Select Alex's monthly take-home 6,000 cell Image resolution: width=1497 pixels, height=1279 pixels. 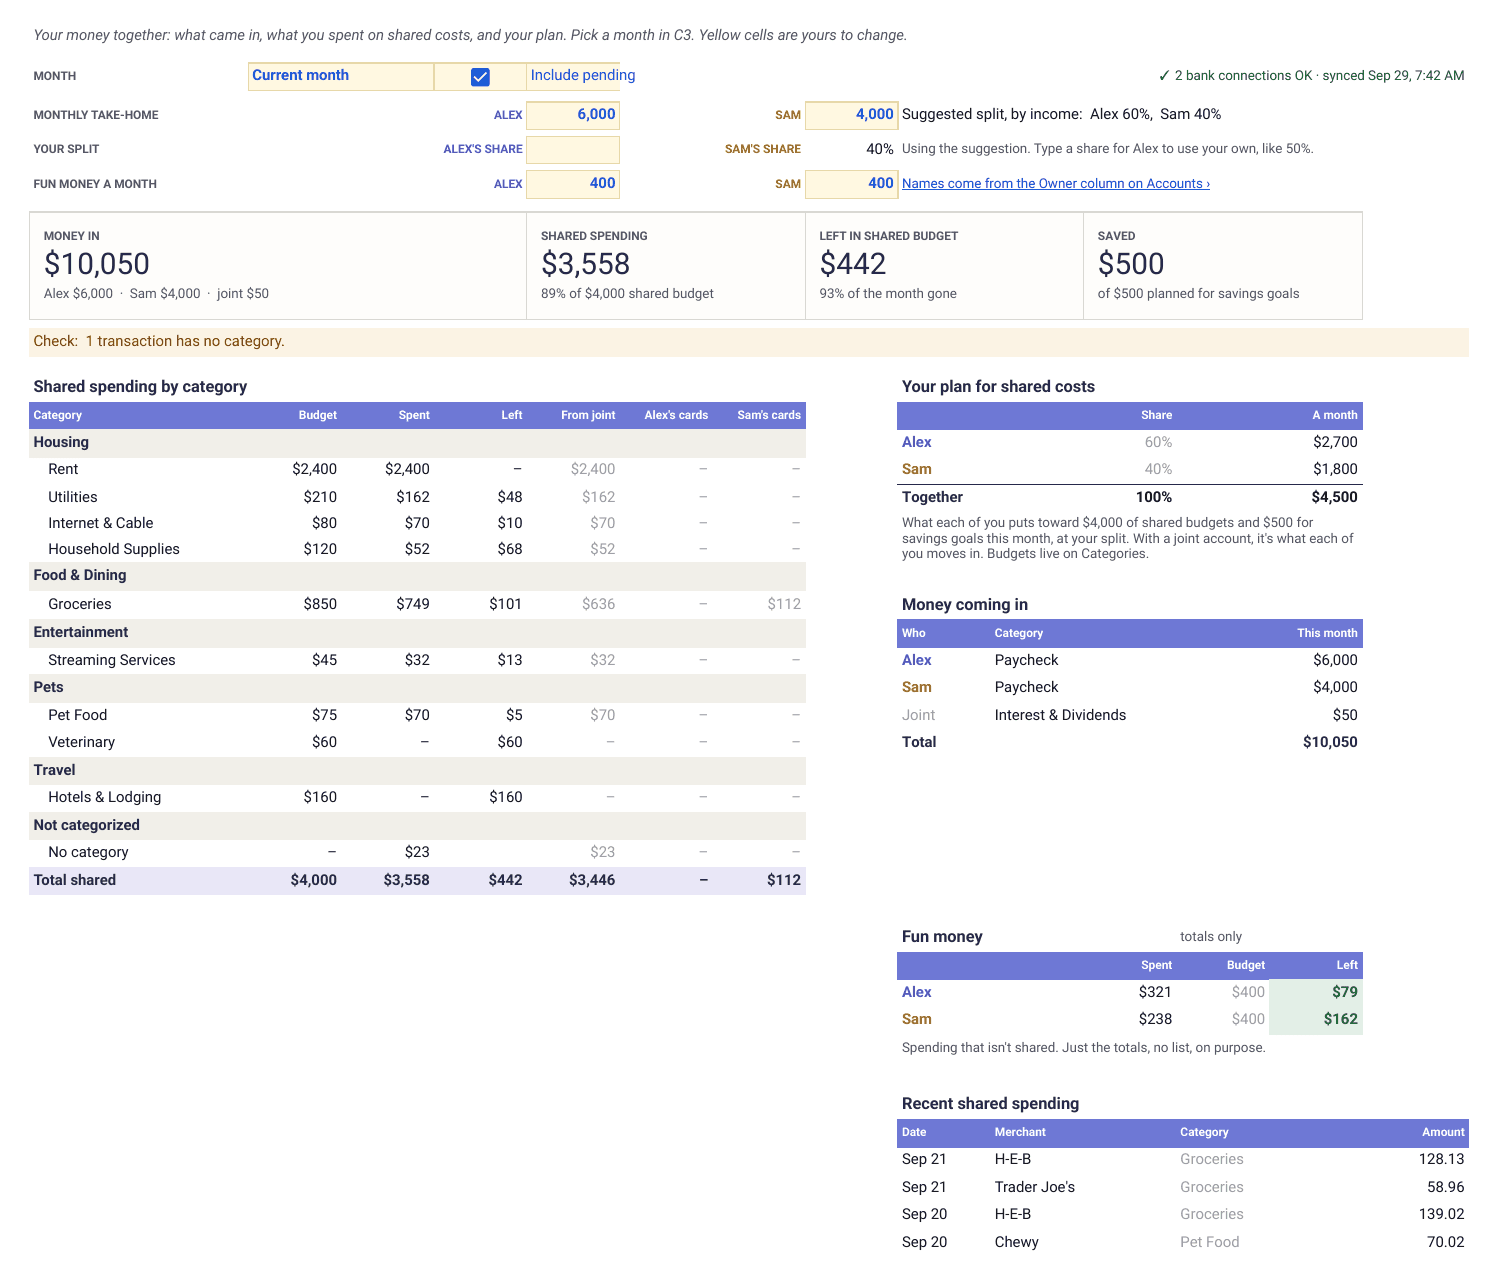point(573,115)
